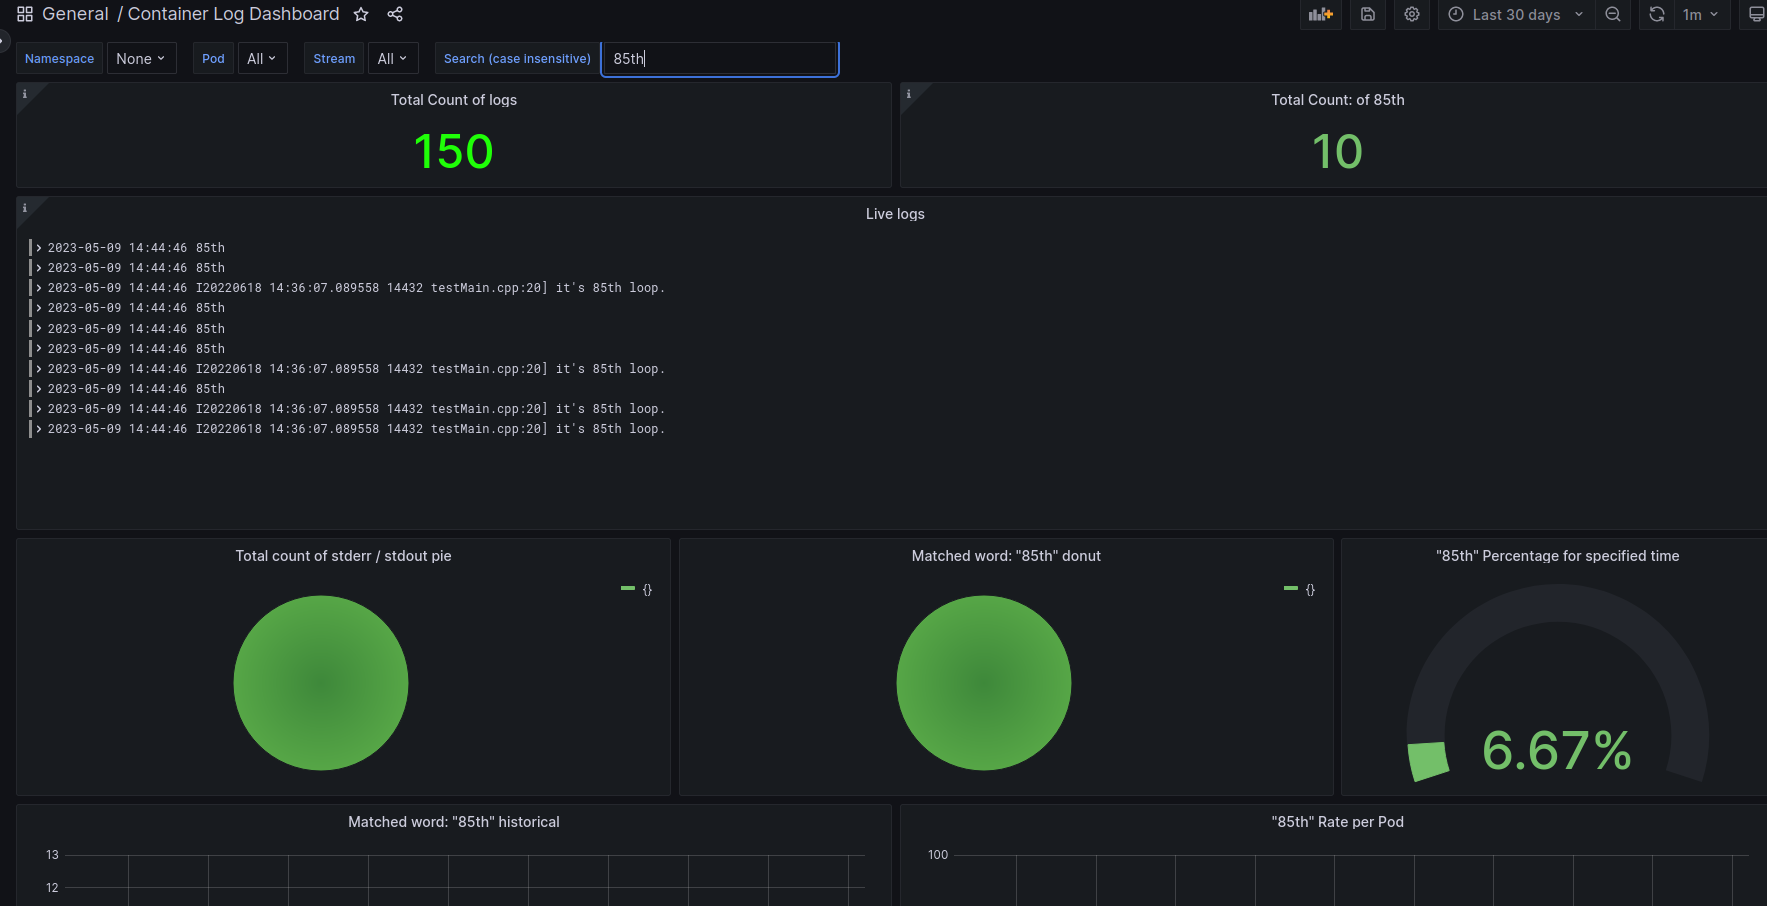The width and height of the screenshot is (1767, 906).
Task: Refresh the dashboard
Action: 1657,14
